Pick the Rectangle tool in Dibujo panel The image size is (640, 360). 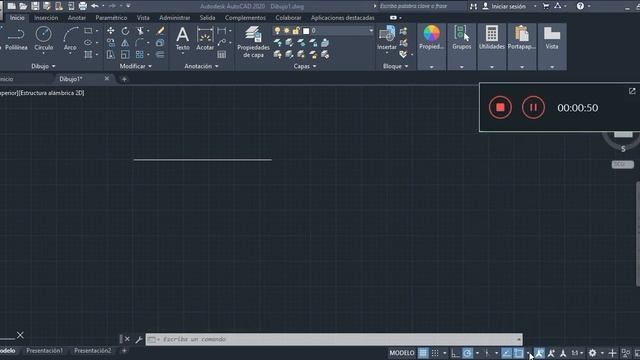88,31
